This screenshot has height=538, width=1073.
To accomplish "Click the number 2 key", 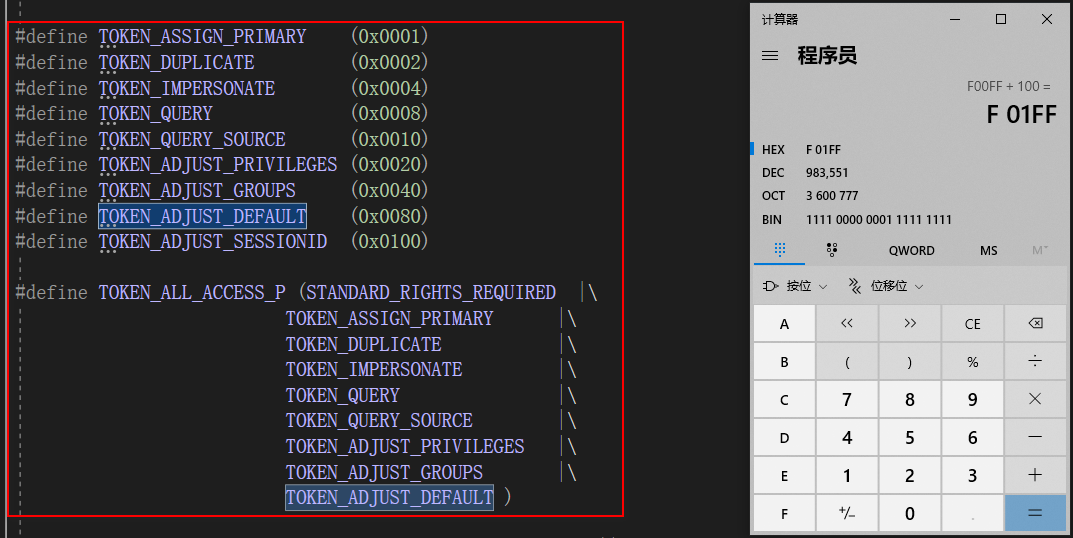I will (909, 475).
